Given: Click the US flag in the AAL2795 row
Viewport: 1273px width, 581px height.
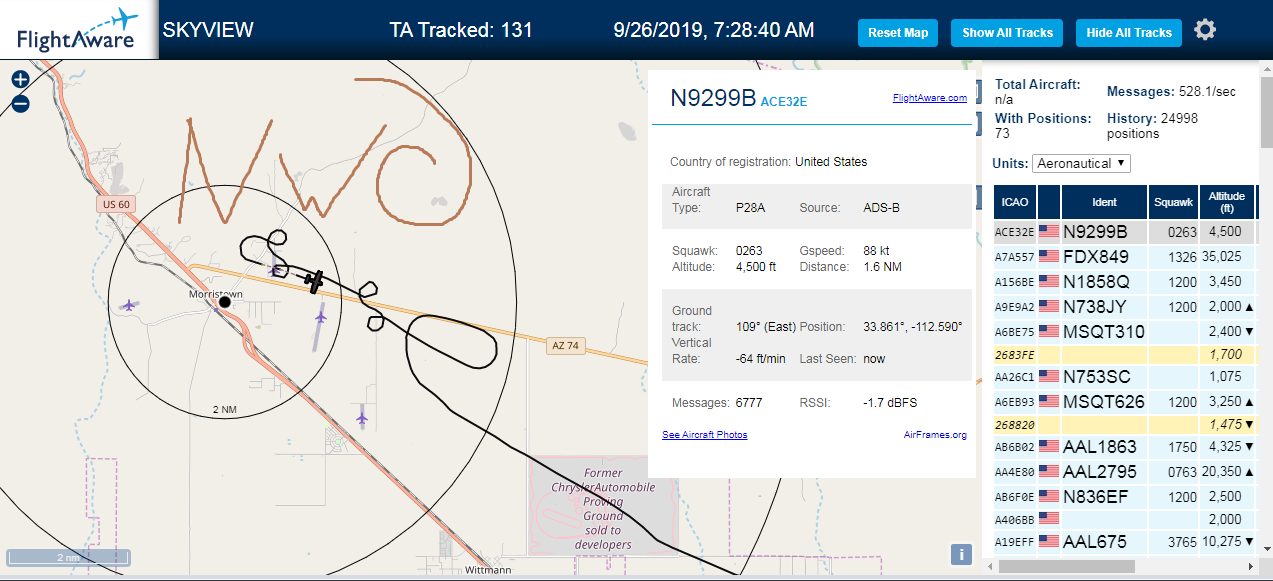Looking at the screenshot, I should tap(1049, 472).
